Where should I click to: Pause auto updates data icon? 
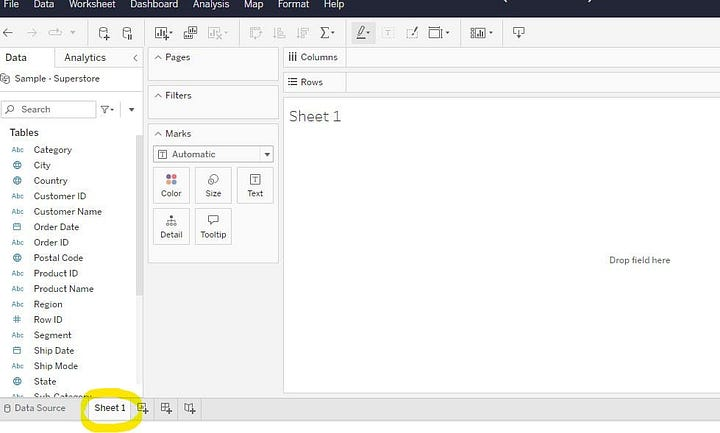point(127,33)
